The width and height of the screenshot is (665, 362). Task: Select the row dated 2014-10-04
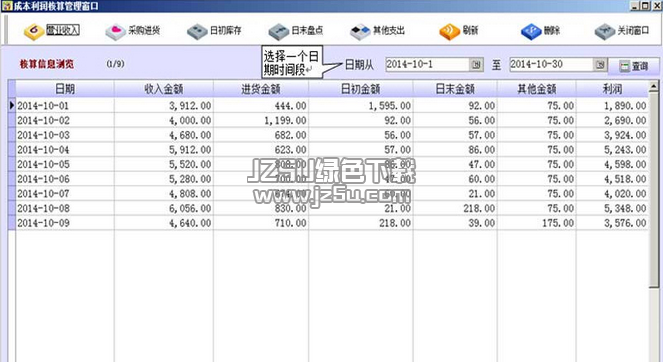click(332, 150)
